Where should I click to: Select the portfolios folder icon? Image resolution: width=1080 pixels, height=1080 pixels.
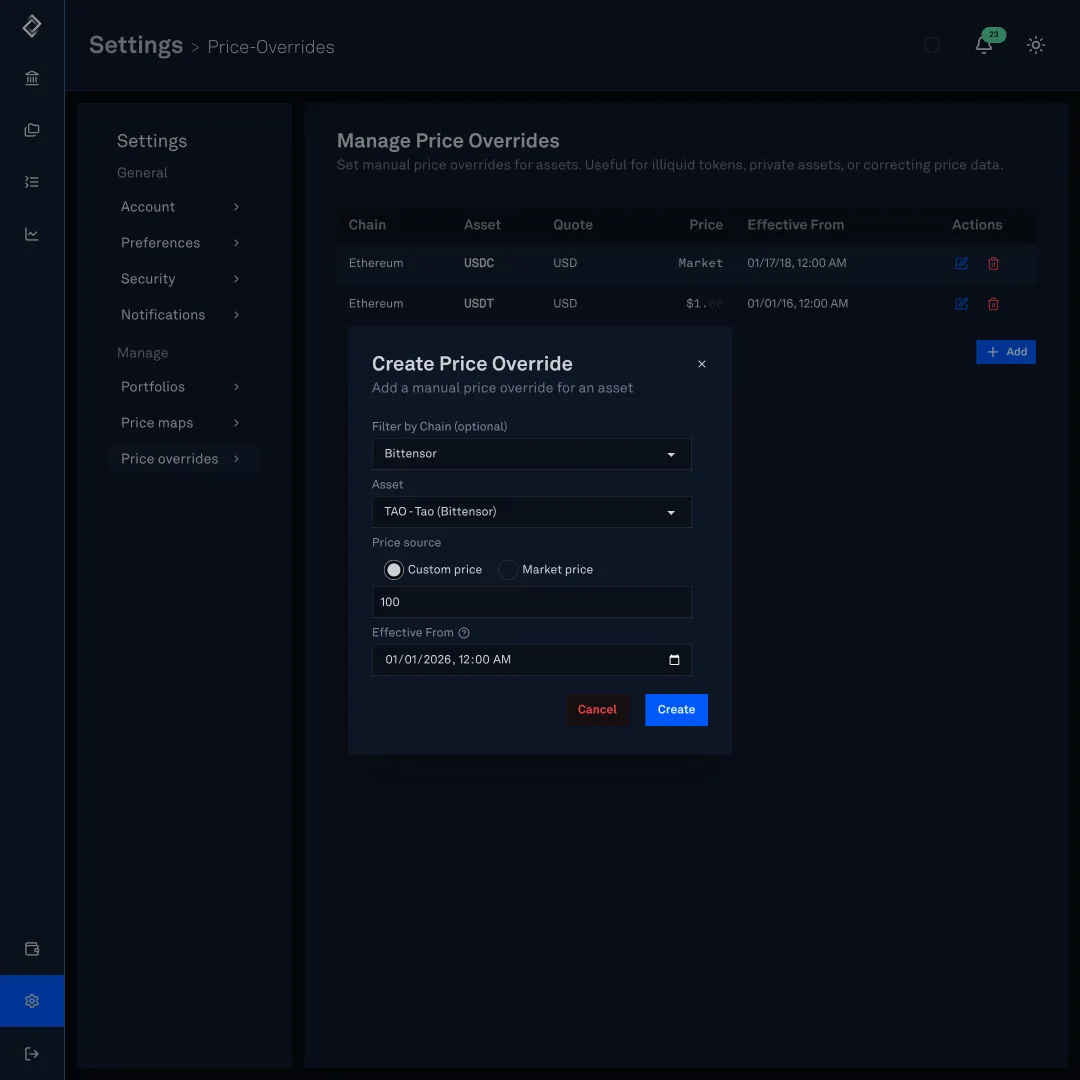31,129
